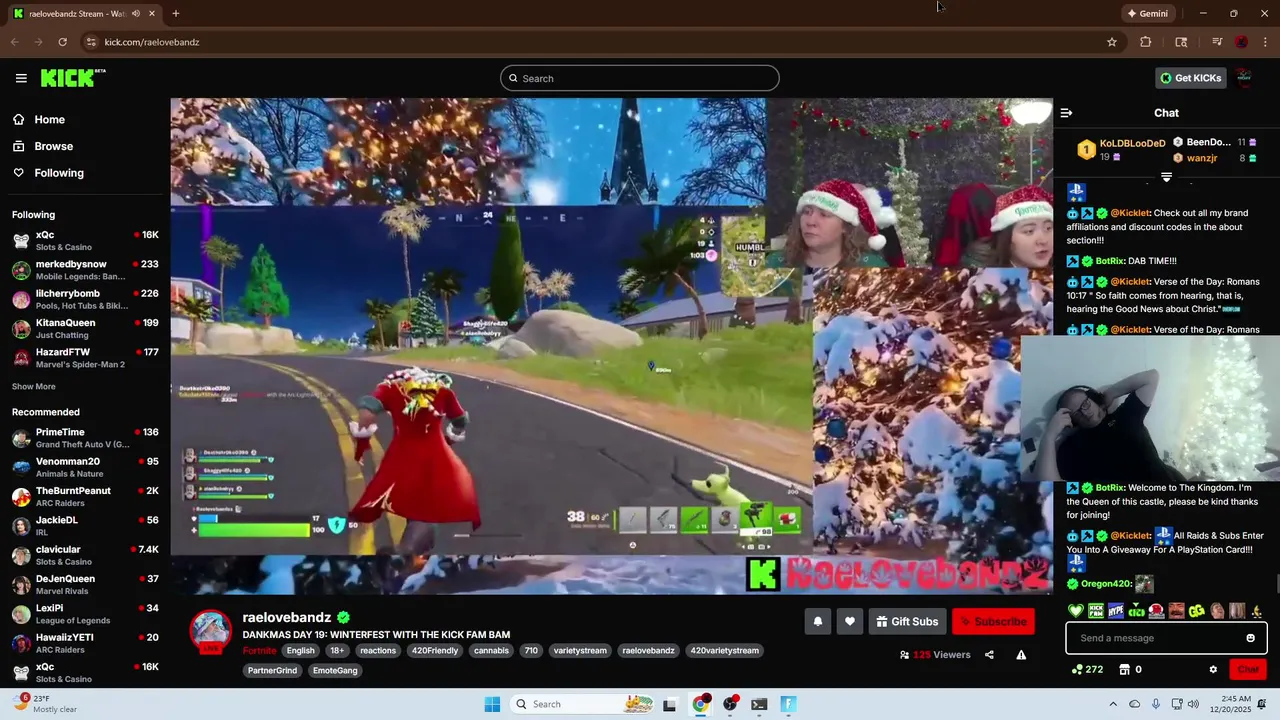Click the stream video player
Image resolution: width=1280 pixels, height=720 pixels.
click(611, 346)
